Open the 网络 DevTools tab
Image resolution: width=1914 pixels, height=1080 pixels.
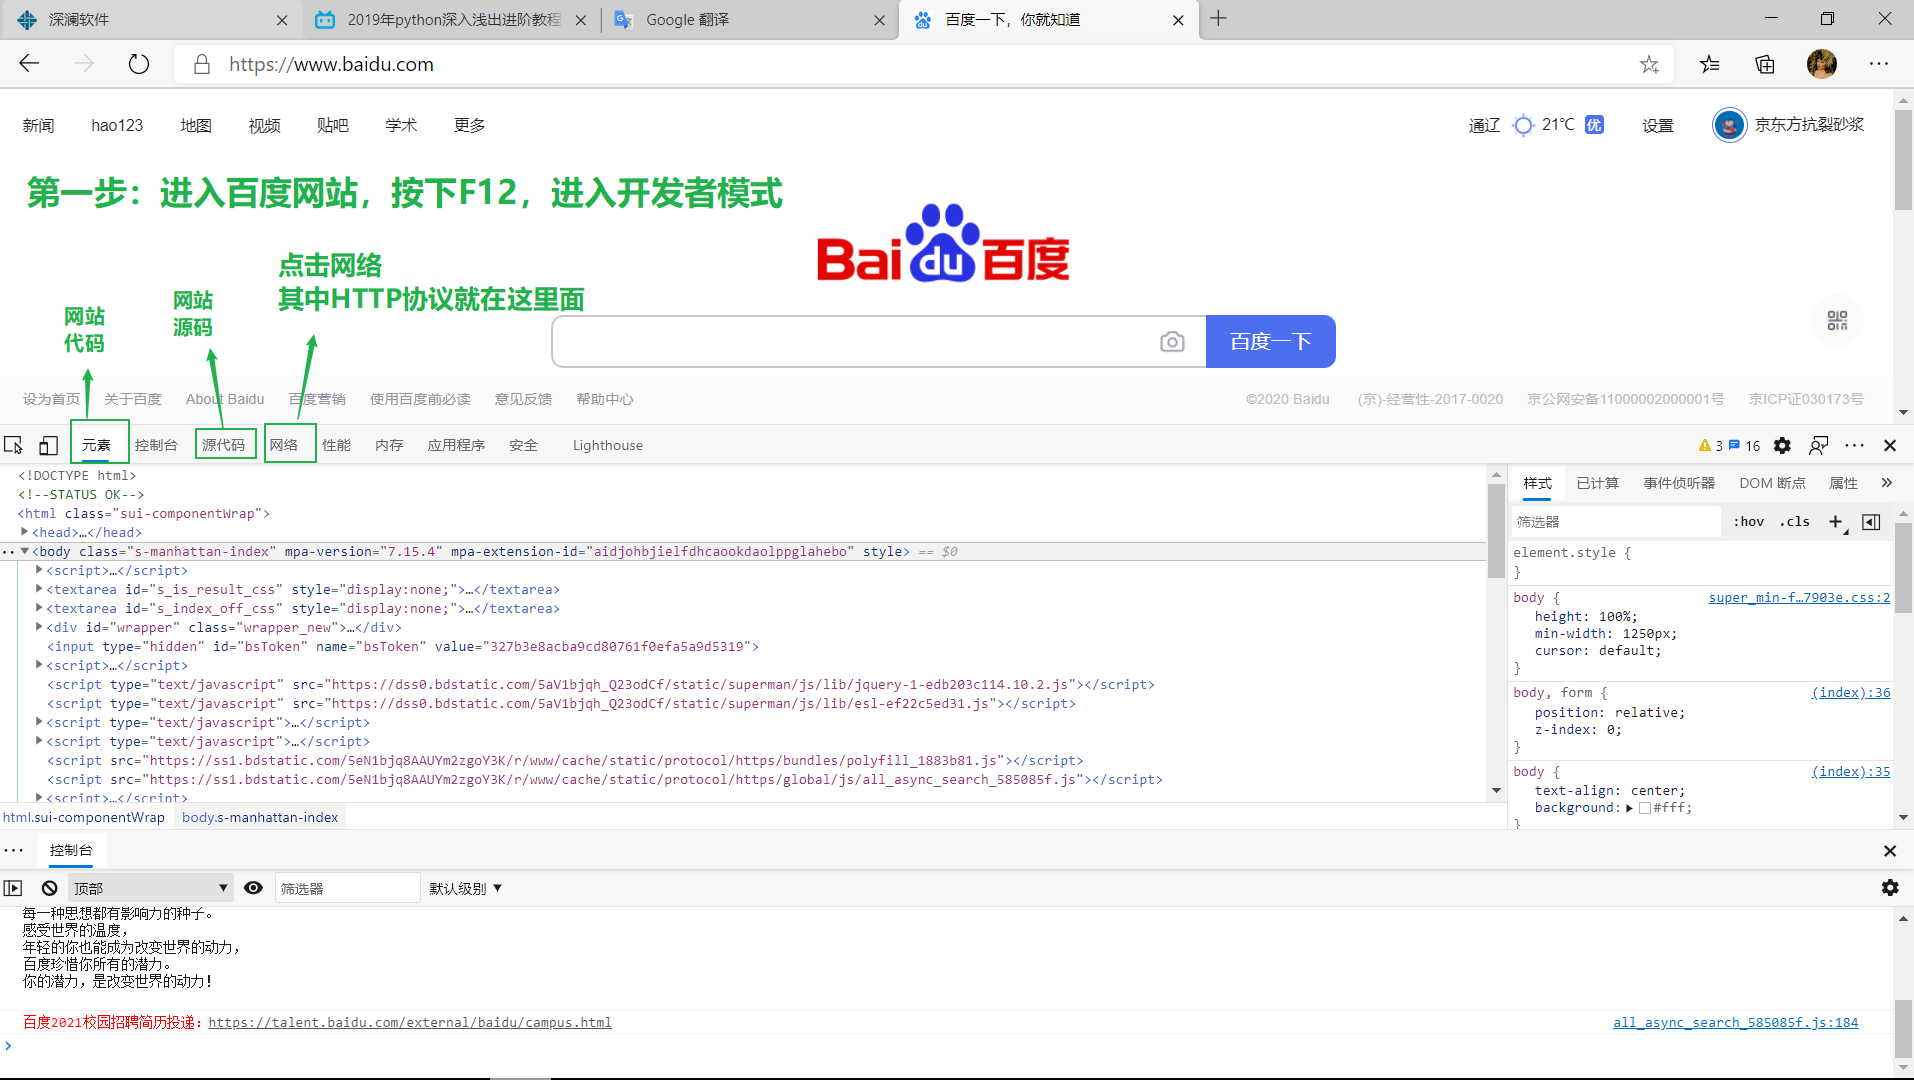(x=284, y=445)
